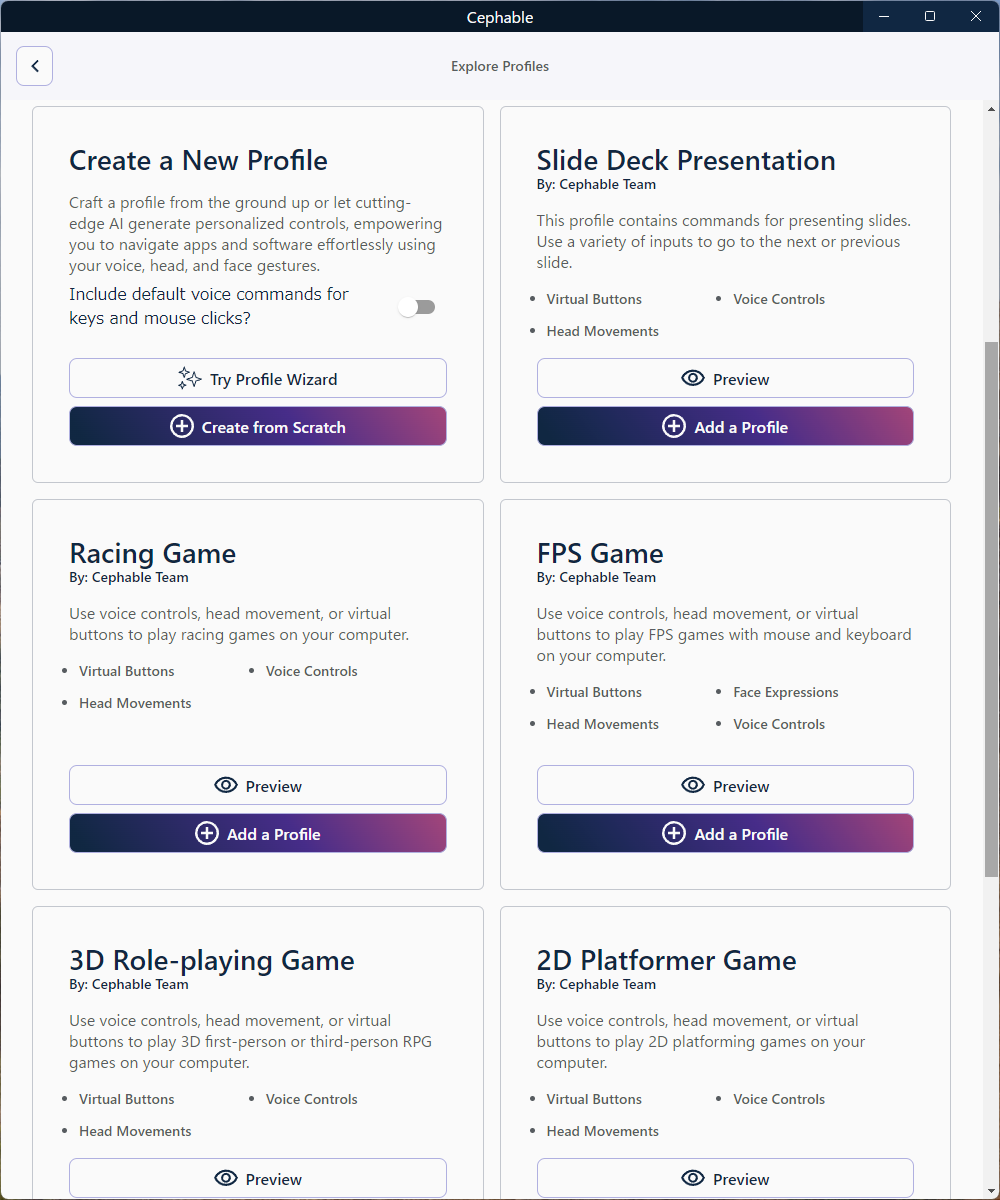Click eye icon in Racing Game Preview

pyautogui.click(x=226, y=785)
